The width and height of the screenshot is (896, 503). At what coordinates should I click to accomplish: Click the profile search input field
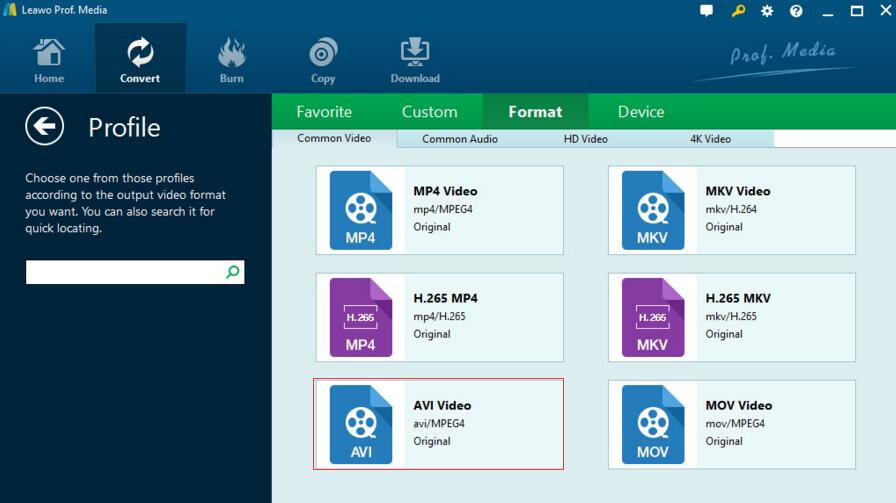124,272
